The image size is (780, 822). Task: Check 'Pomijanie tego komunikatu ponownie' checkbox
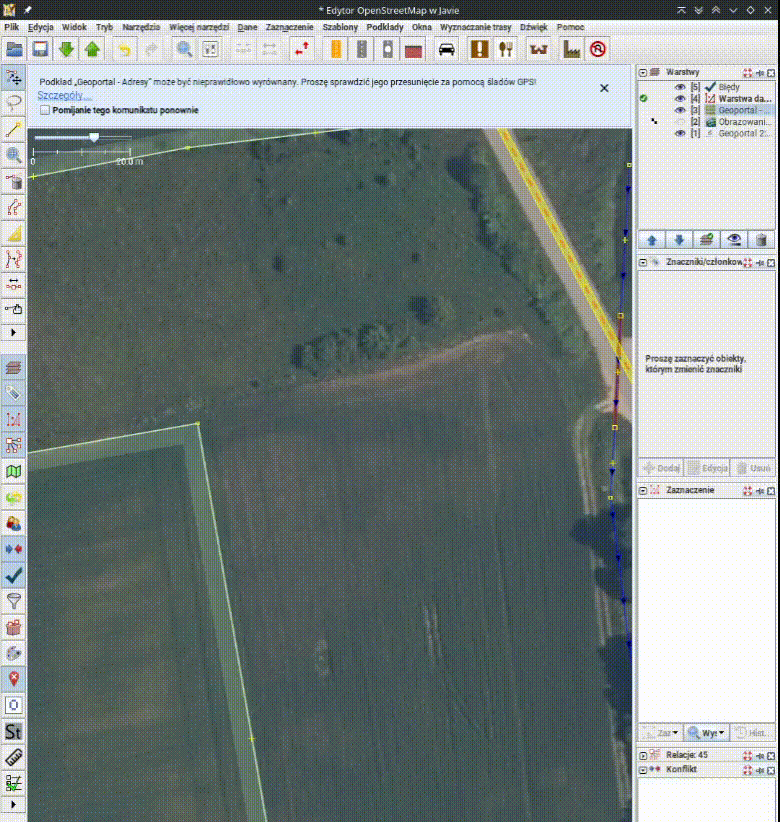44,110
